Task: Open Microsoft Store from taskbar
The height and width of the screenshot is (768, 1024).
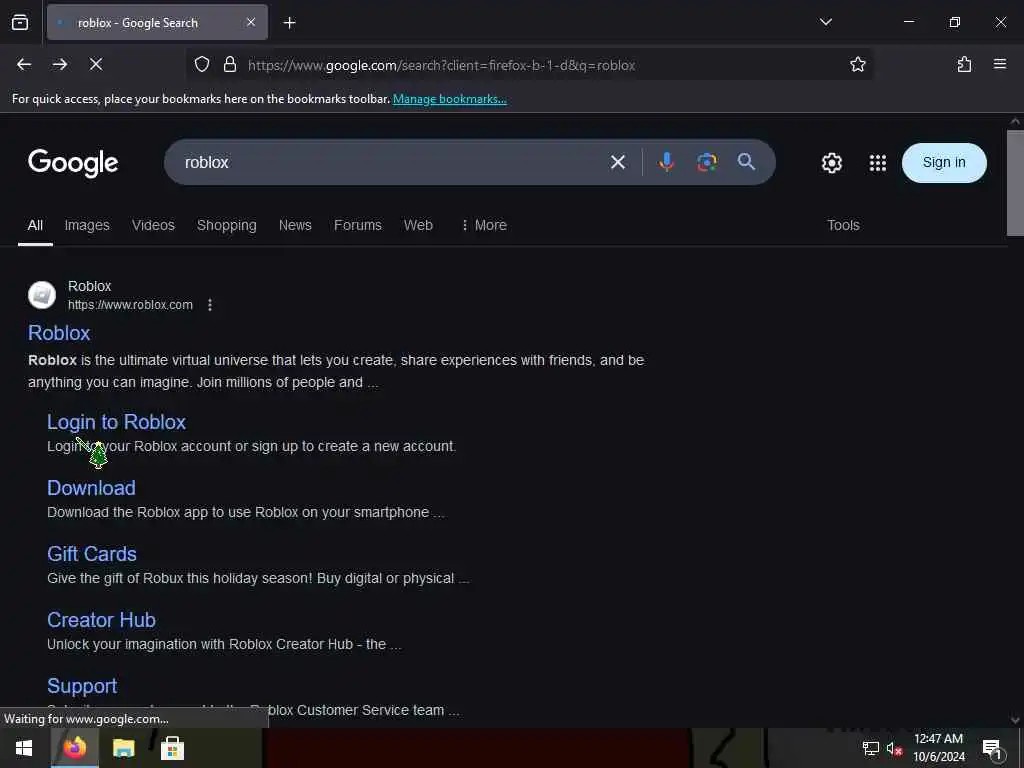Action: (x=172, y=748)
